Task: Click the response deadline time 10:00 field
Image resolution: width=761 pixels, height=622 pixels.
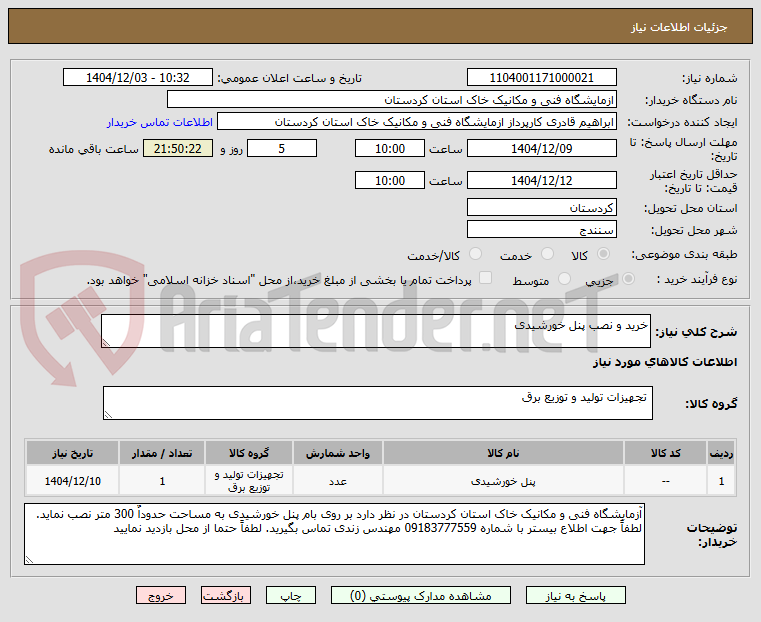Action: pos(390,148)
